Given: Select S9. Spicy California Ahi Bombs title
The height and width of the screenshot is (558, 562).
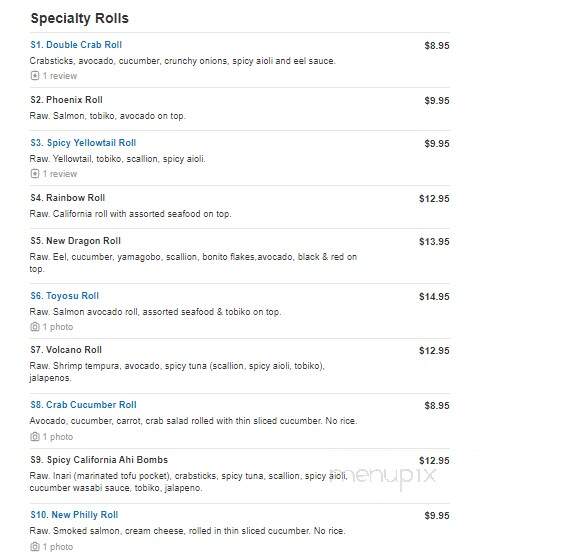Looking at the screenshot, I should (x=99, y=459).
